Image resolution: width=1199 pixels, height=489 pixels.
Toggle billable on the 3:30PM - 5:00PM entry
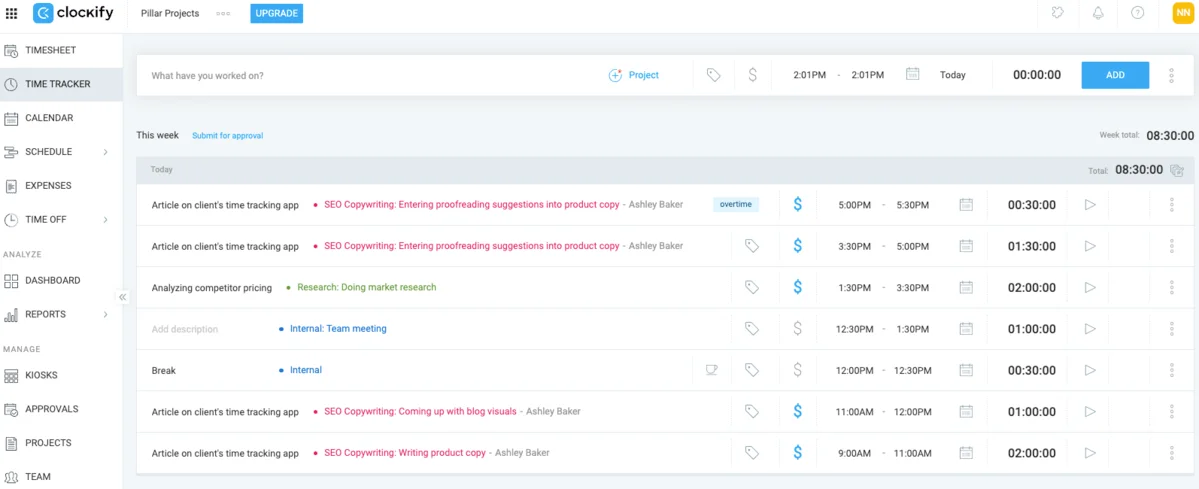tap(798, 246)
